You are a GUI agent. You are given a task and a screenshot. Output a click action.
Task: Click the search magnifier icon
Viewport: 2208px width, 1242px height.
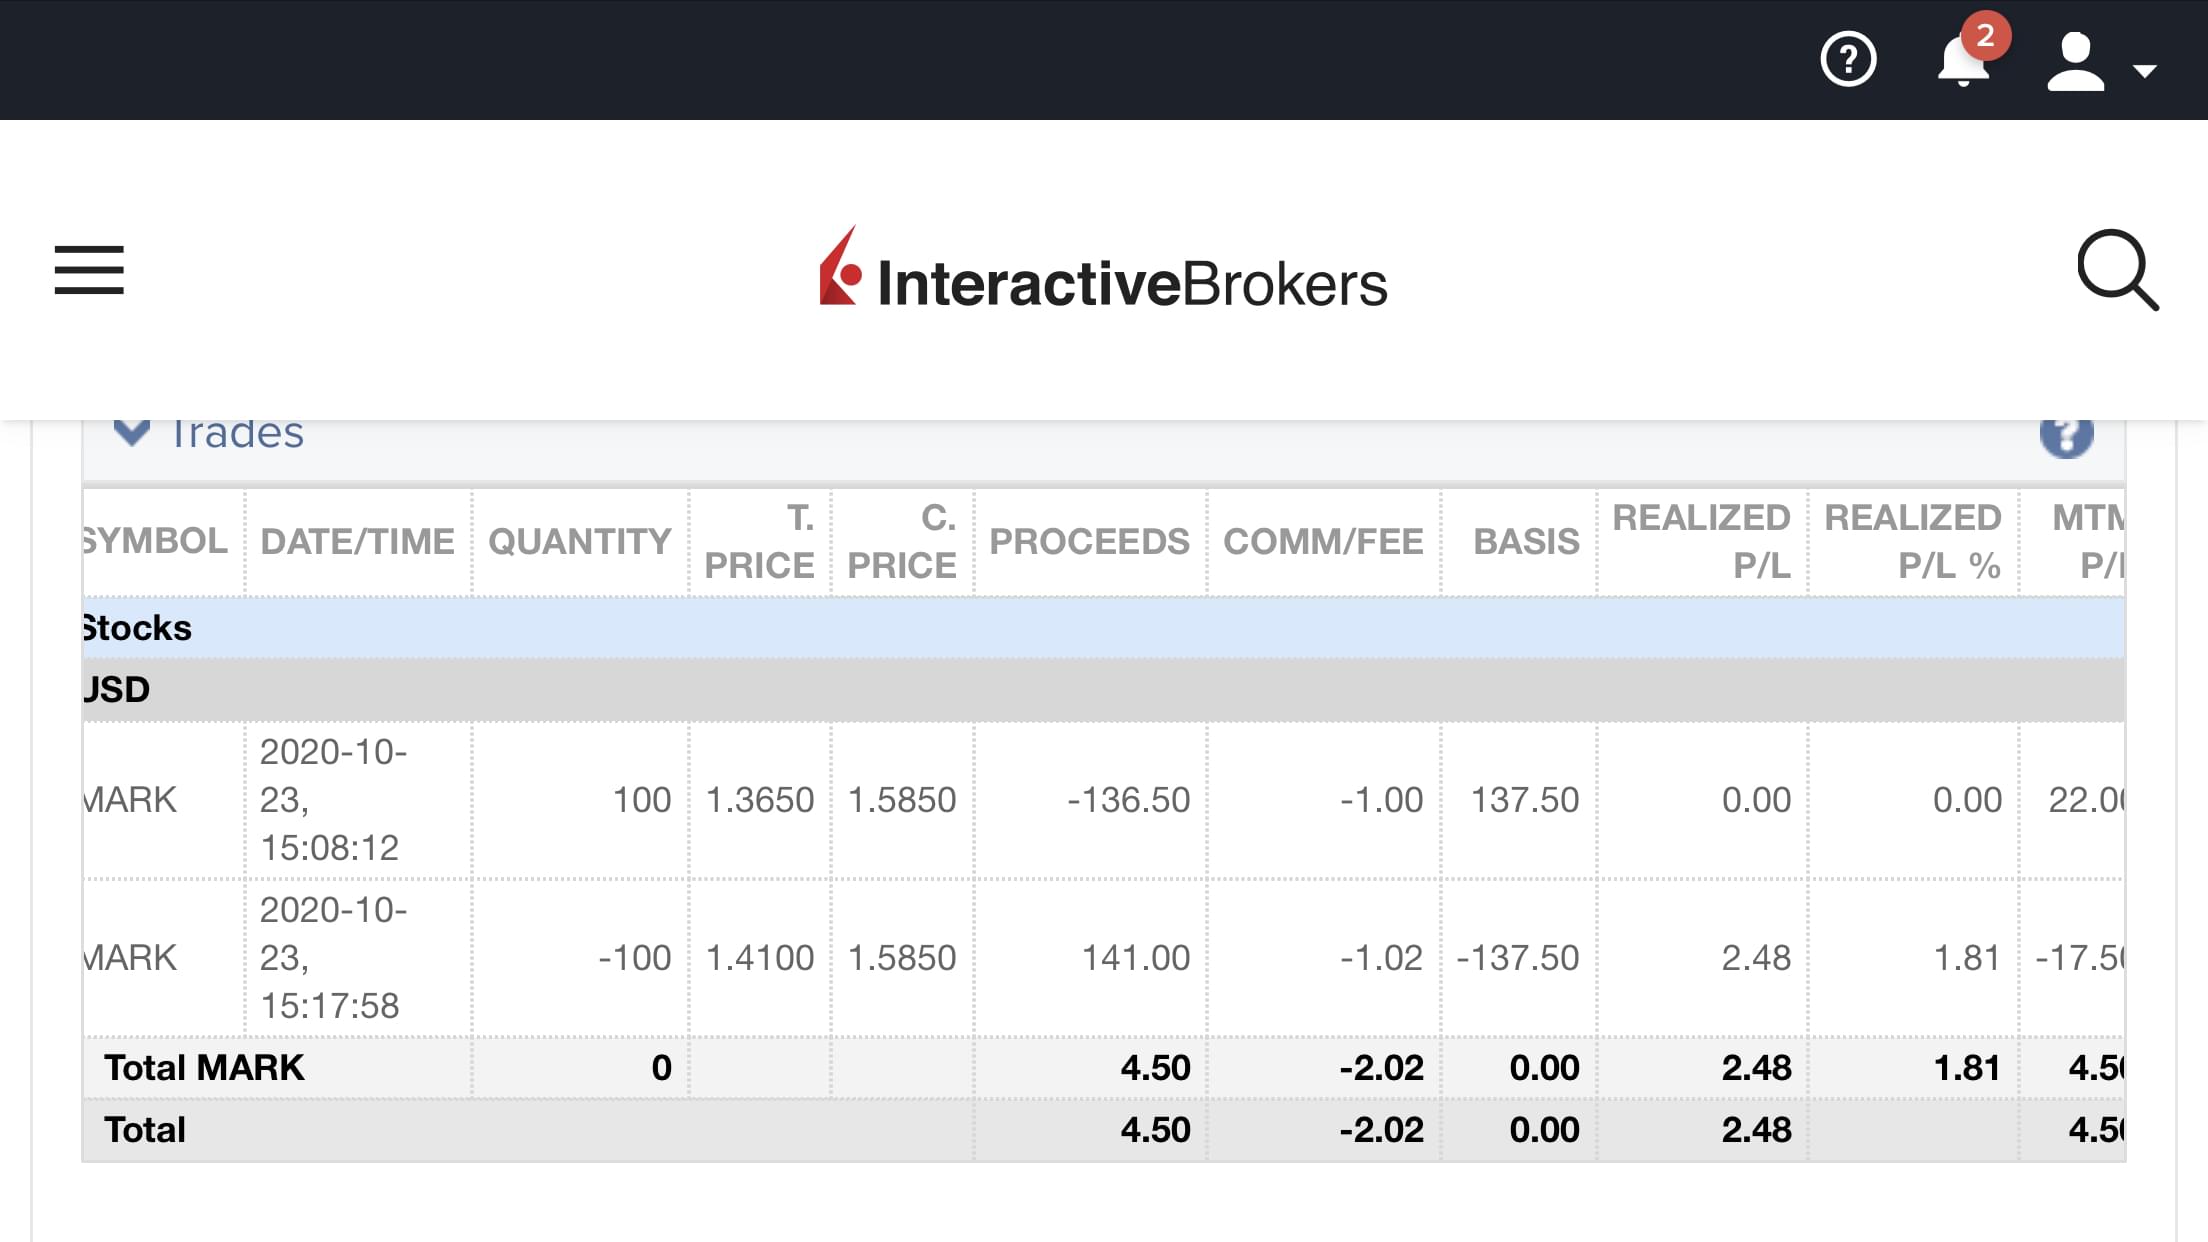coord(2117,270)
